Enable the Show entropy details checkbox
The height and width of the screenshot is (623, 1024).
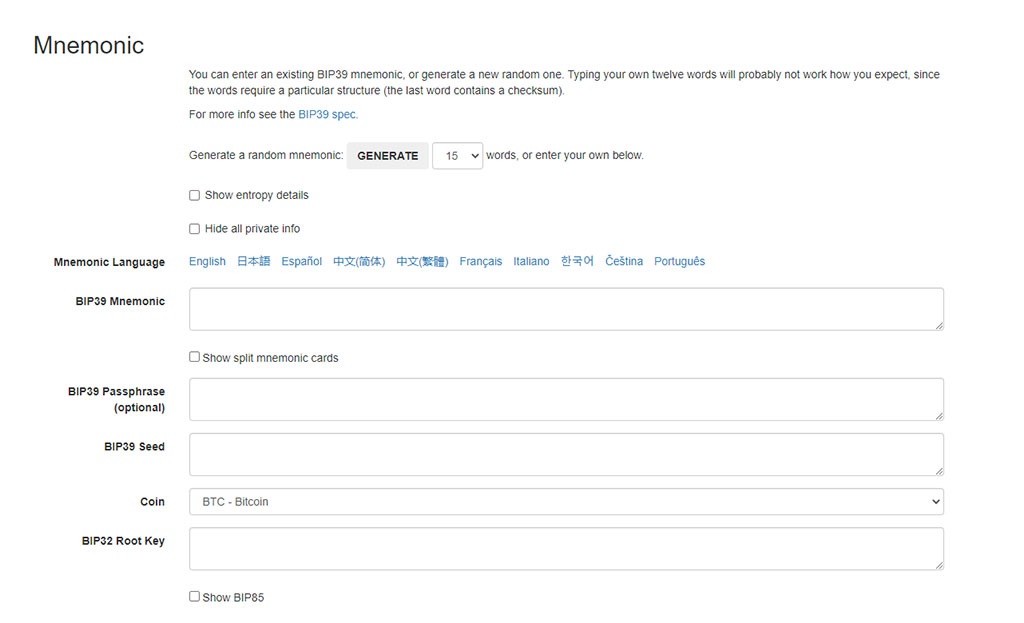195,195
